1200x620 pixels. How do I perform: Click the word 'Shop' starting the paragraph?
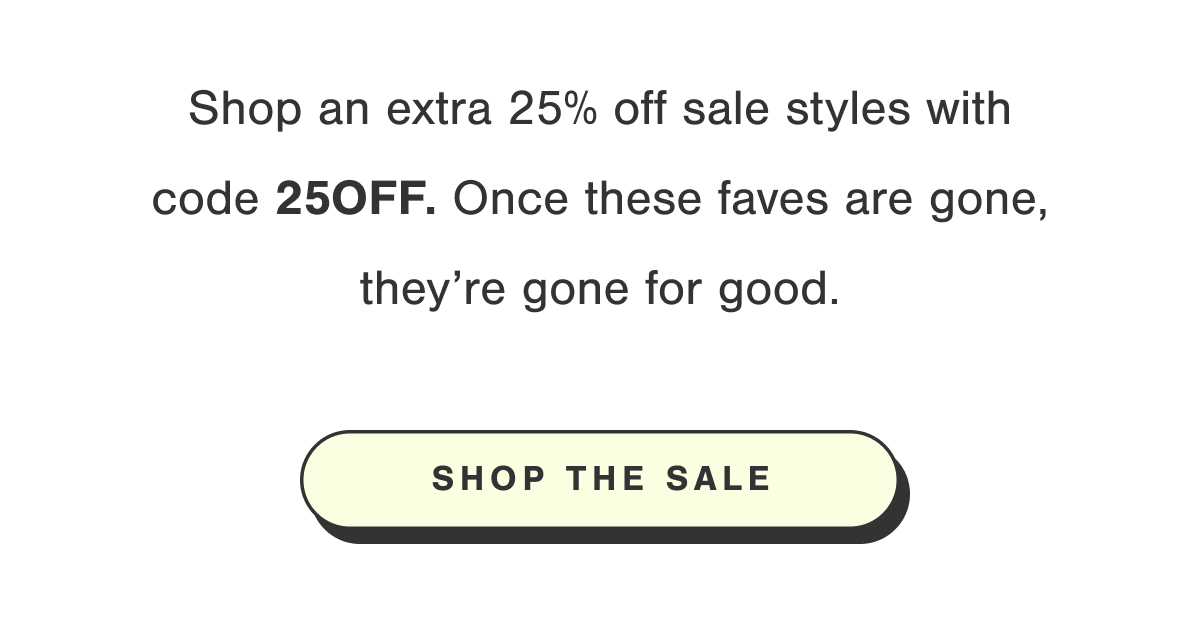point(244,110)
